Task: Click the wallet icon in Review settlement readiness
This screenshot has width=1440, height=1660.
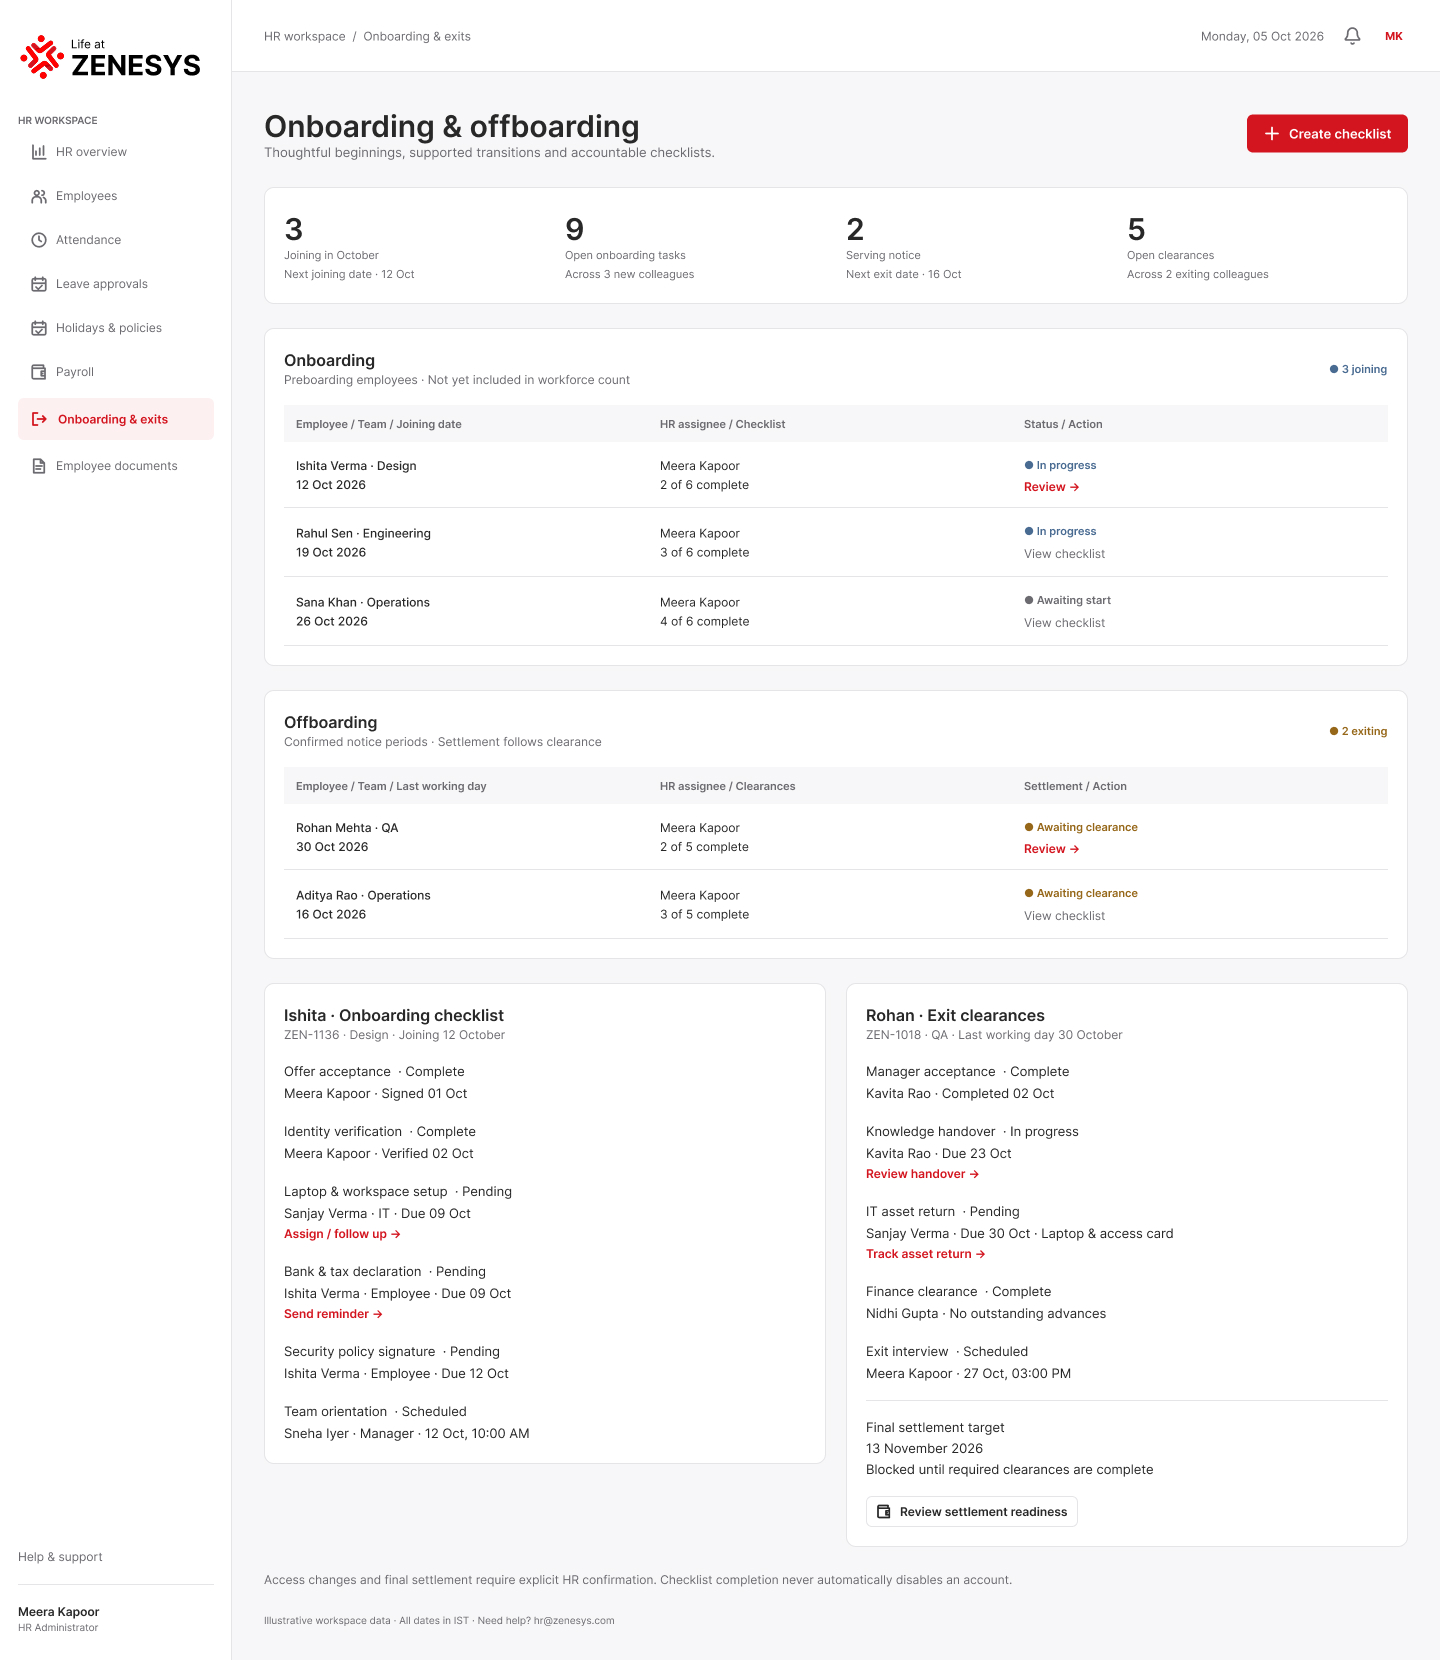Action: 884,1512
